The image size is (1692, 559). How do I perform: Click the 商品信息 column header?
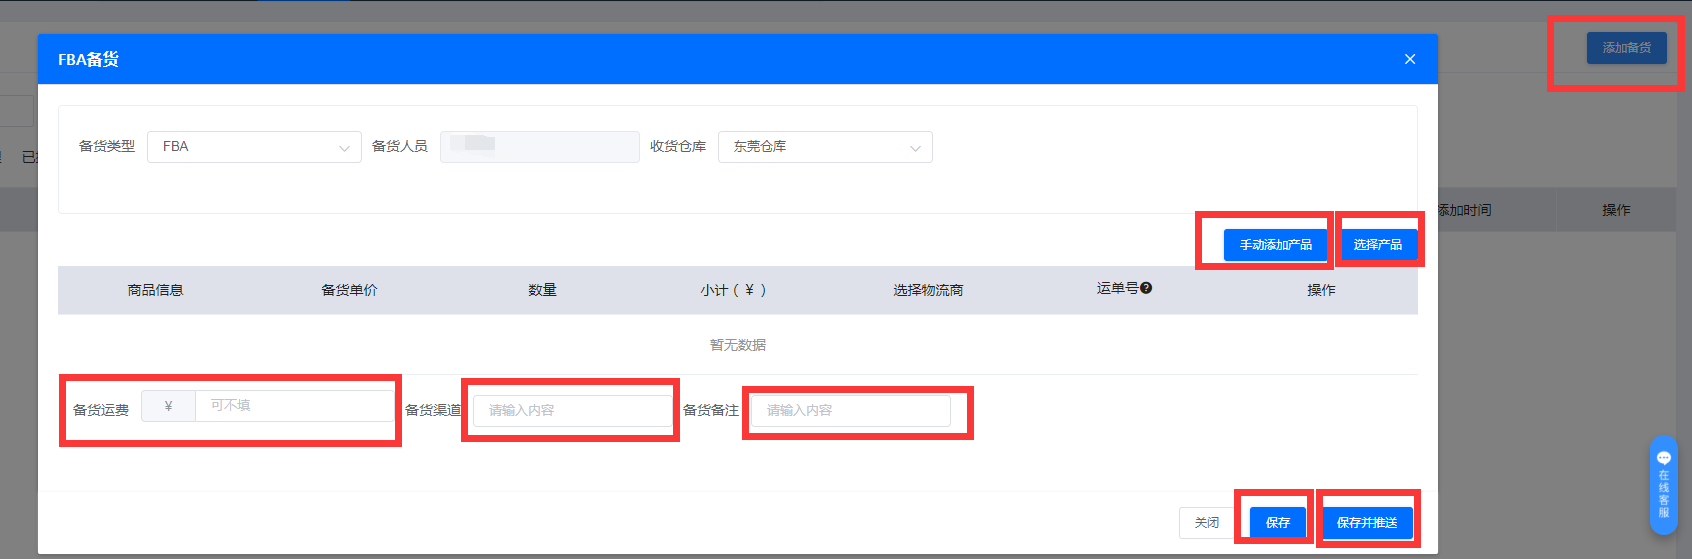[155, 291]
